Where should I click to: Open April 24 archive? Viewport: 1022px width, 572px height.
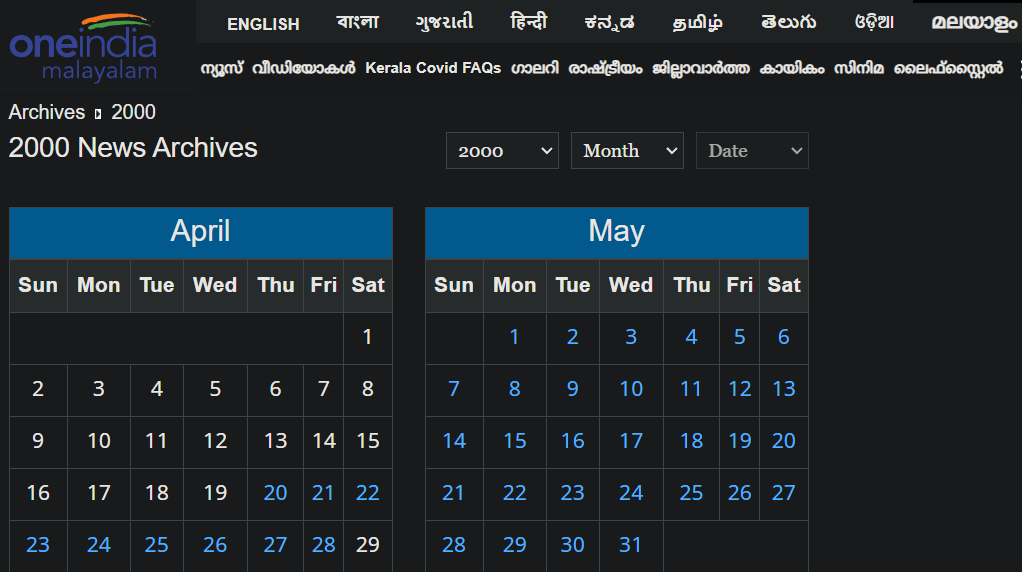[x=98, y=545]
